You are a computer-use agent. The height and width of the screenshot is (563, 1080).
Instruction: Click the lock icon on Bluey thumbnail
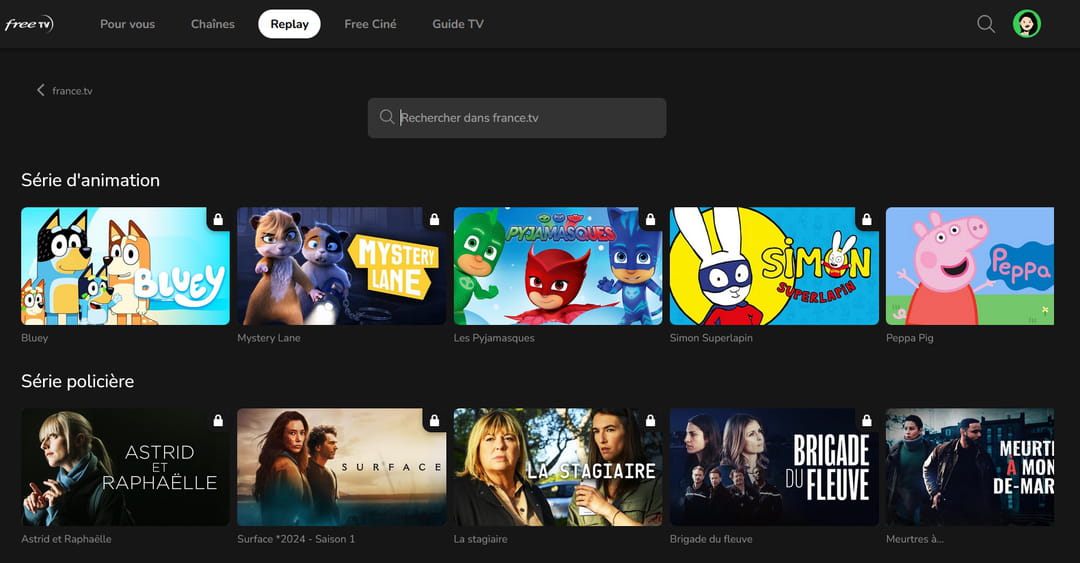point(218,220)
